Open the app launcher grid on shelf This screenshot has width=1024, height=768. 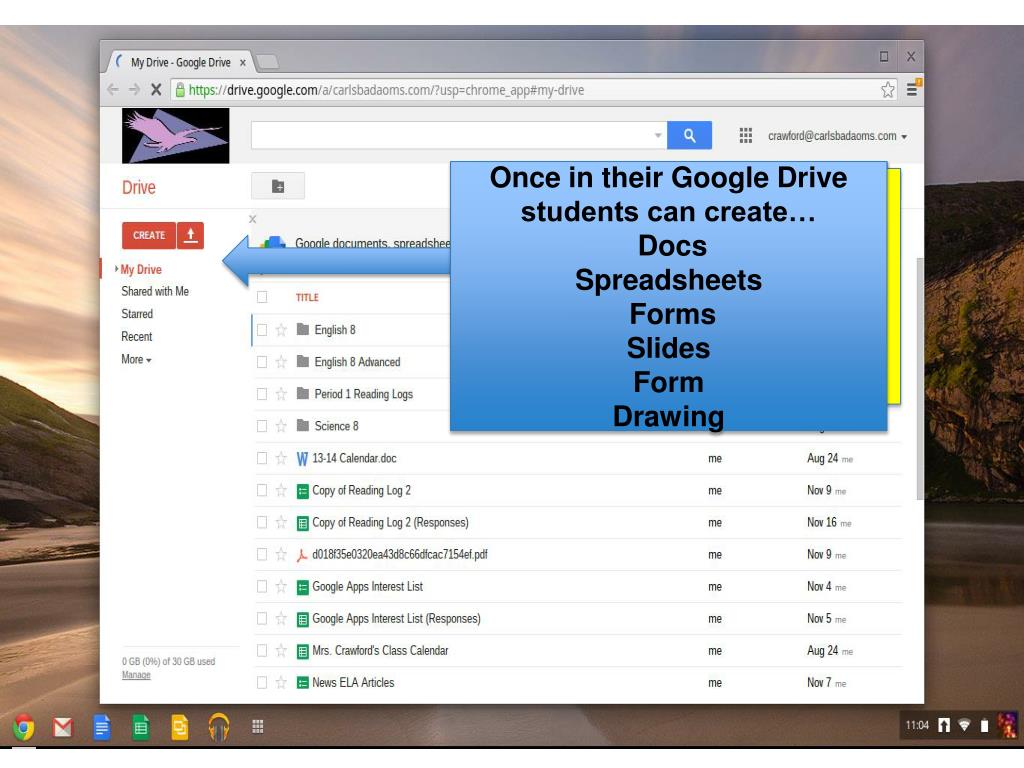(258, 726)
